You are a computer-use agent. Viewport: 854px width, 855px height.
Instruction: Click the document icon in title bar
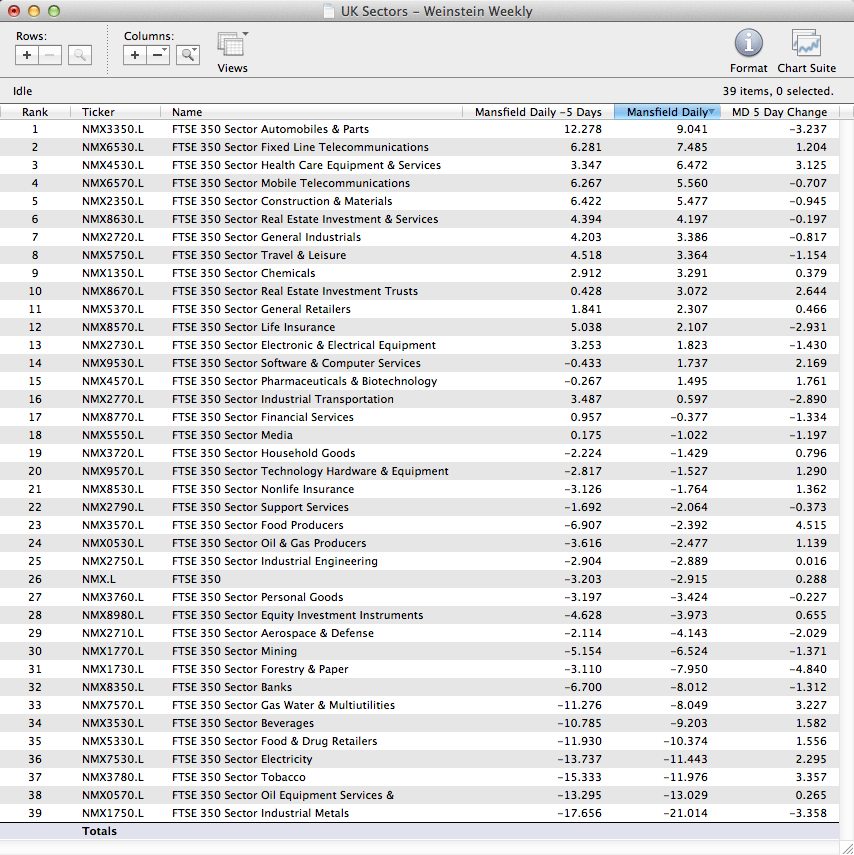[329, 12]
